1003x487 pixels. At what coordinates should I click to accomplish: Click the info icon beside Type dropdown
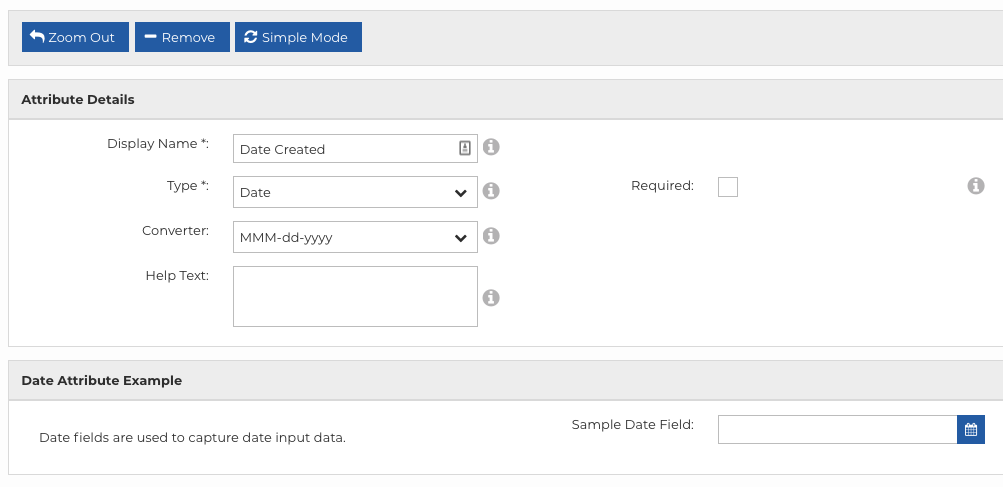point(491,191)
